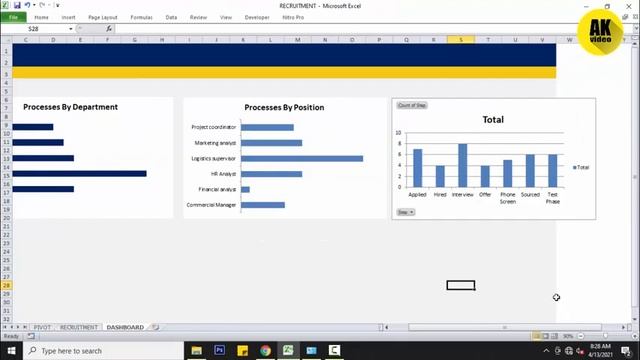
Task: Open the Review ribbon tab
Action: point(198,18)
